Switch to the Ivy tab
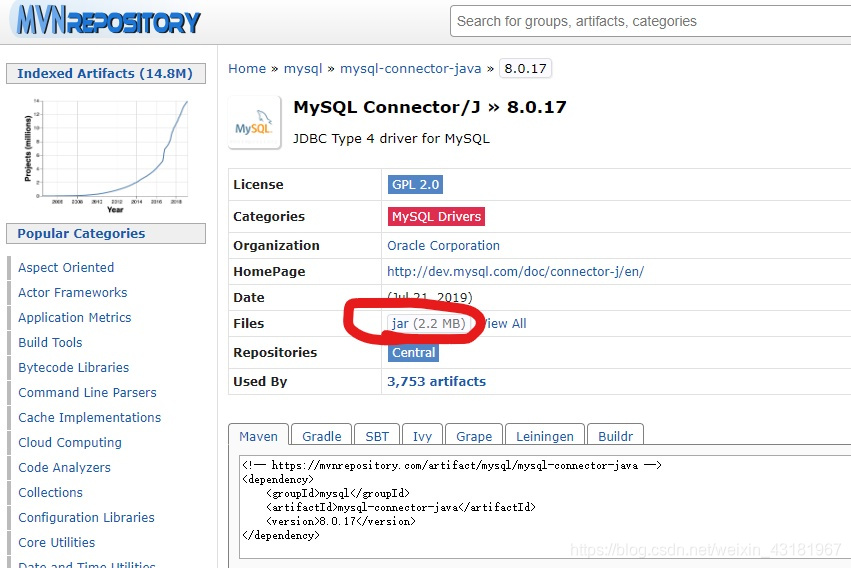The width and height of the screenshot is (851, 568). tap(422, 436)
